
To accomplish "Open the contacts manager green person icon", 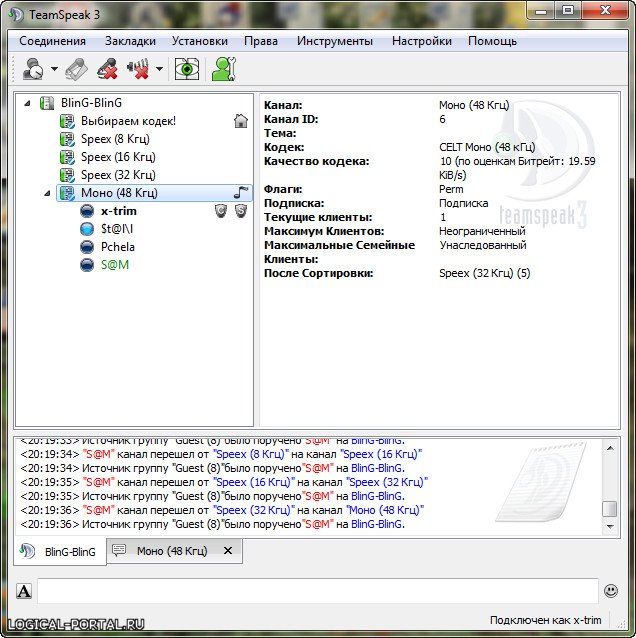I will 223,69.
